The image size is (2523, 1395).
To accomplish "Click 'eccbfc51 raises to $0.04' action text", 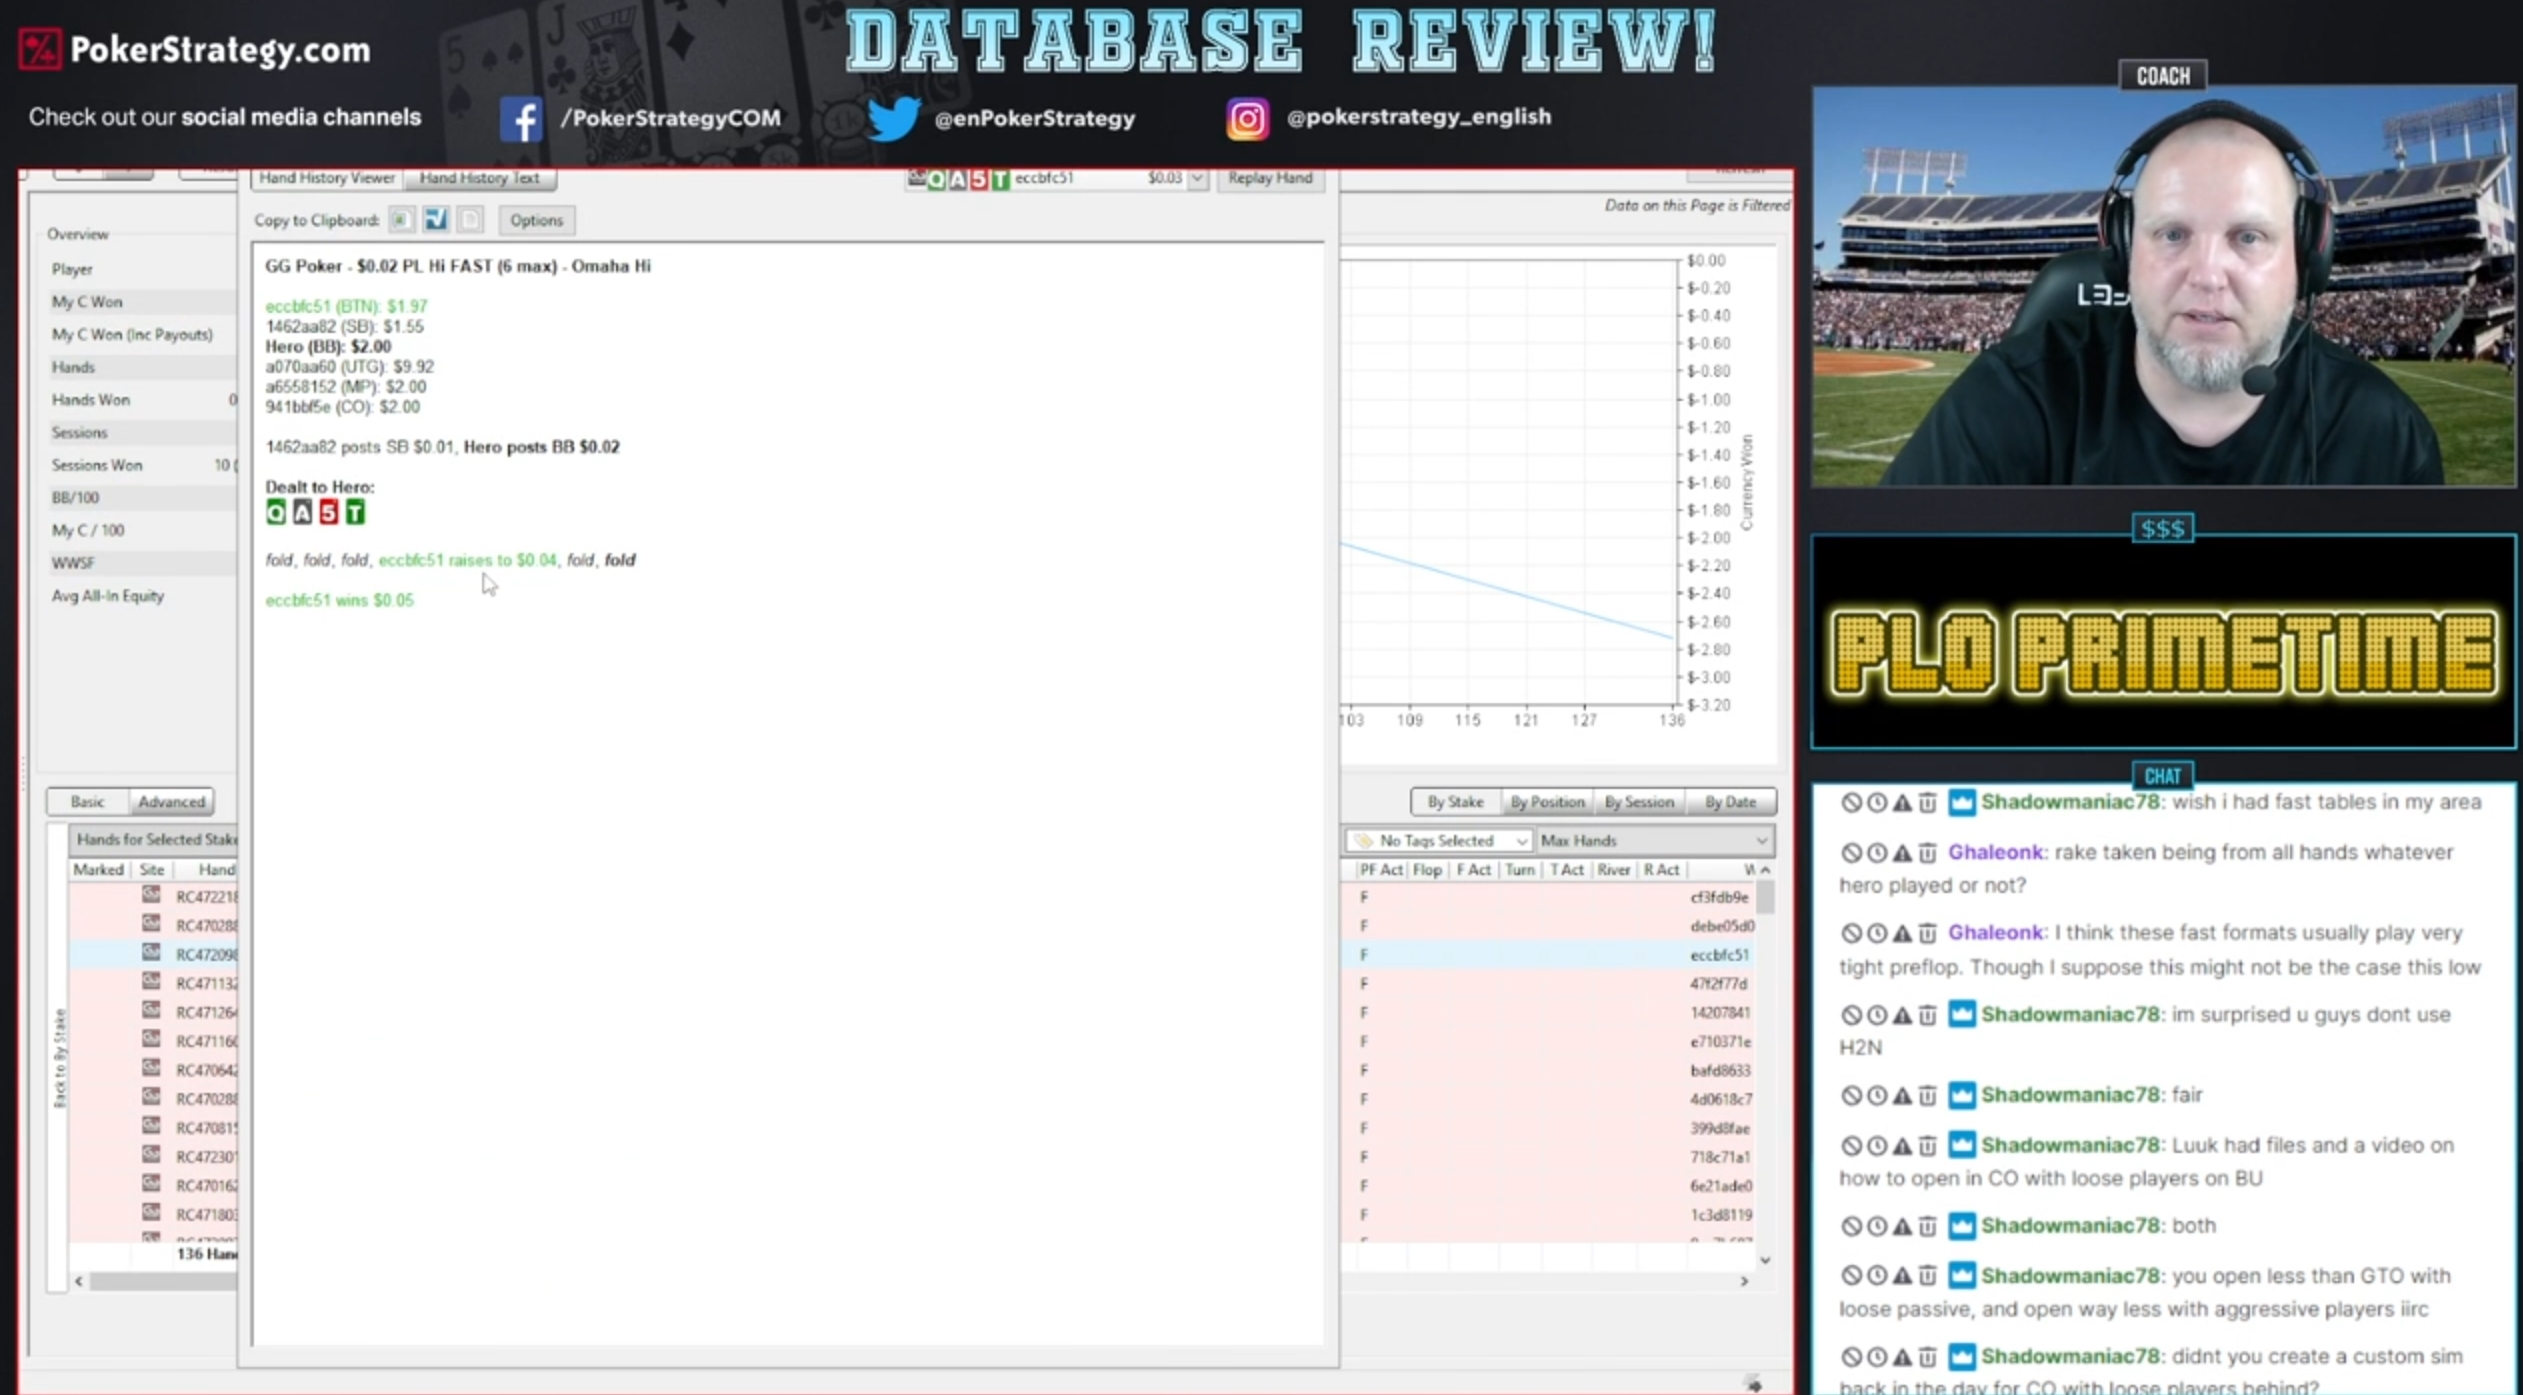I will point(467,560).
